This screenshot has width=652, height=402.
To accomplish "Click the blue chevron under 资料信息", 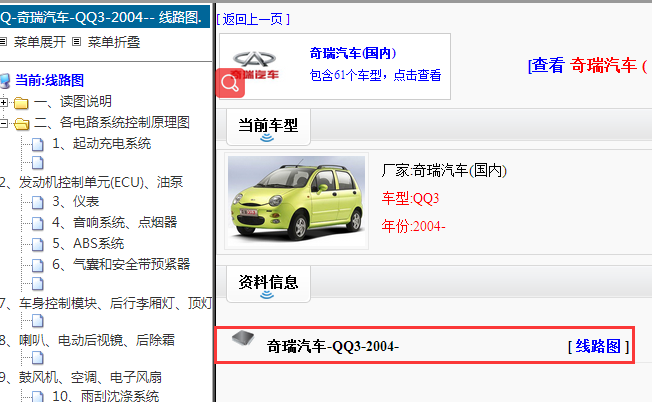I will coord(267,295).
